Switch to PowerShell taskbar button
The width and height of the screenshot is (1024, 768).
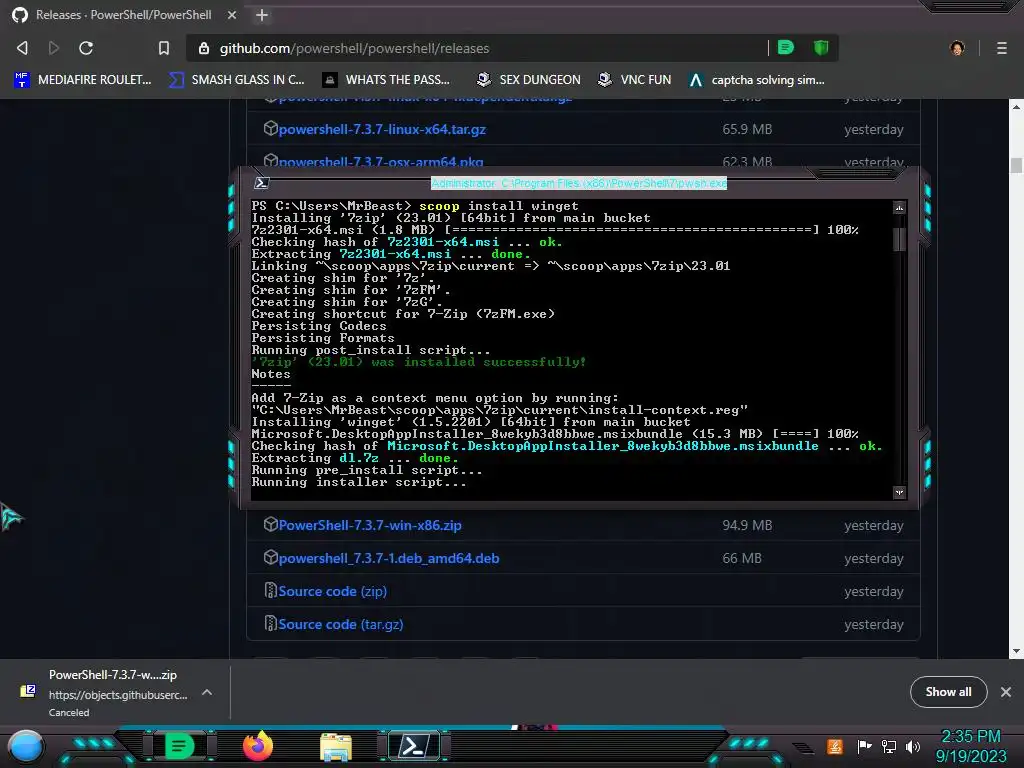(415, 746)
